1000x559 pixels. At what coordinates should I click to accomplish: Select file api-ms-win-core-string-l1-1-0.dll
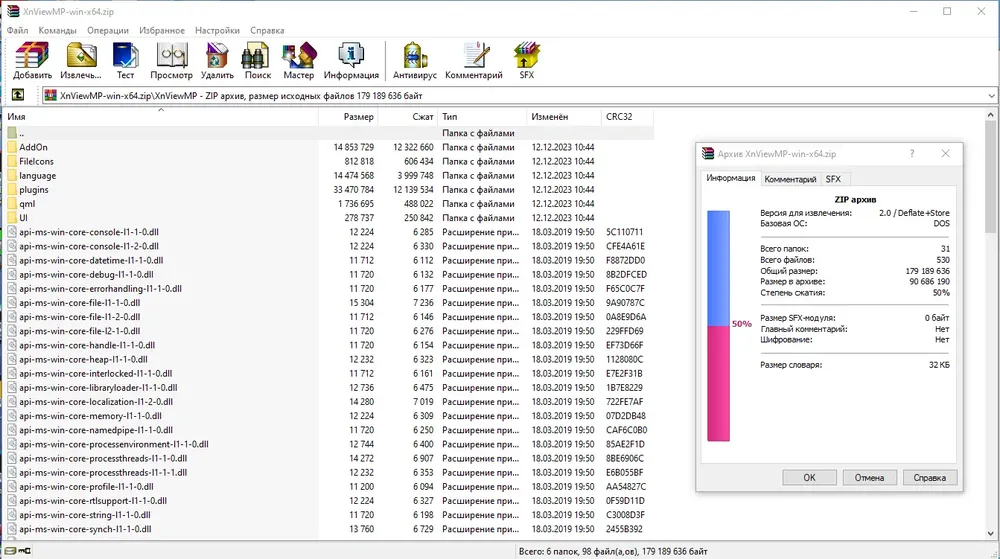pyautogui.click(x=85, y=515)
